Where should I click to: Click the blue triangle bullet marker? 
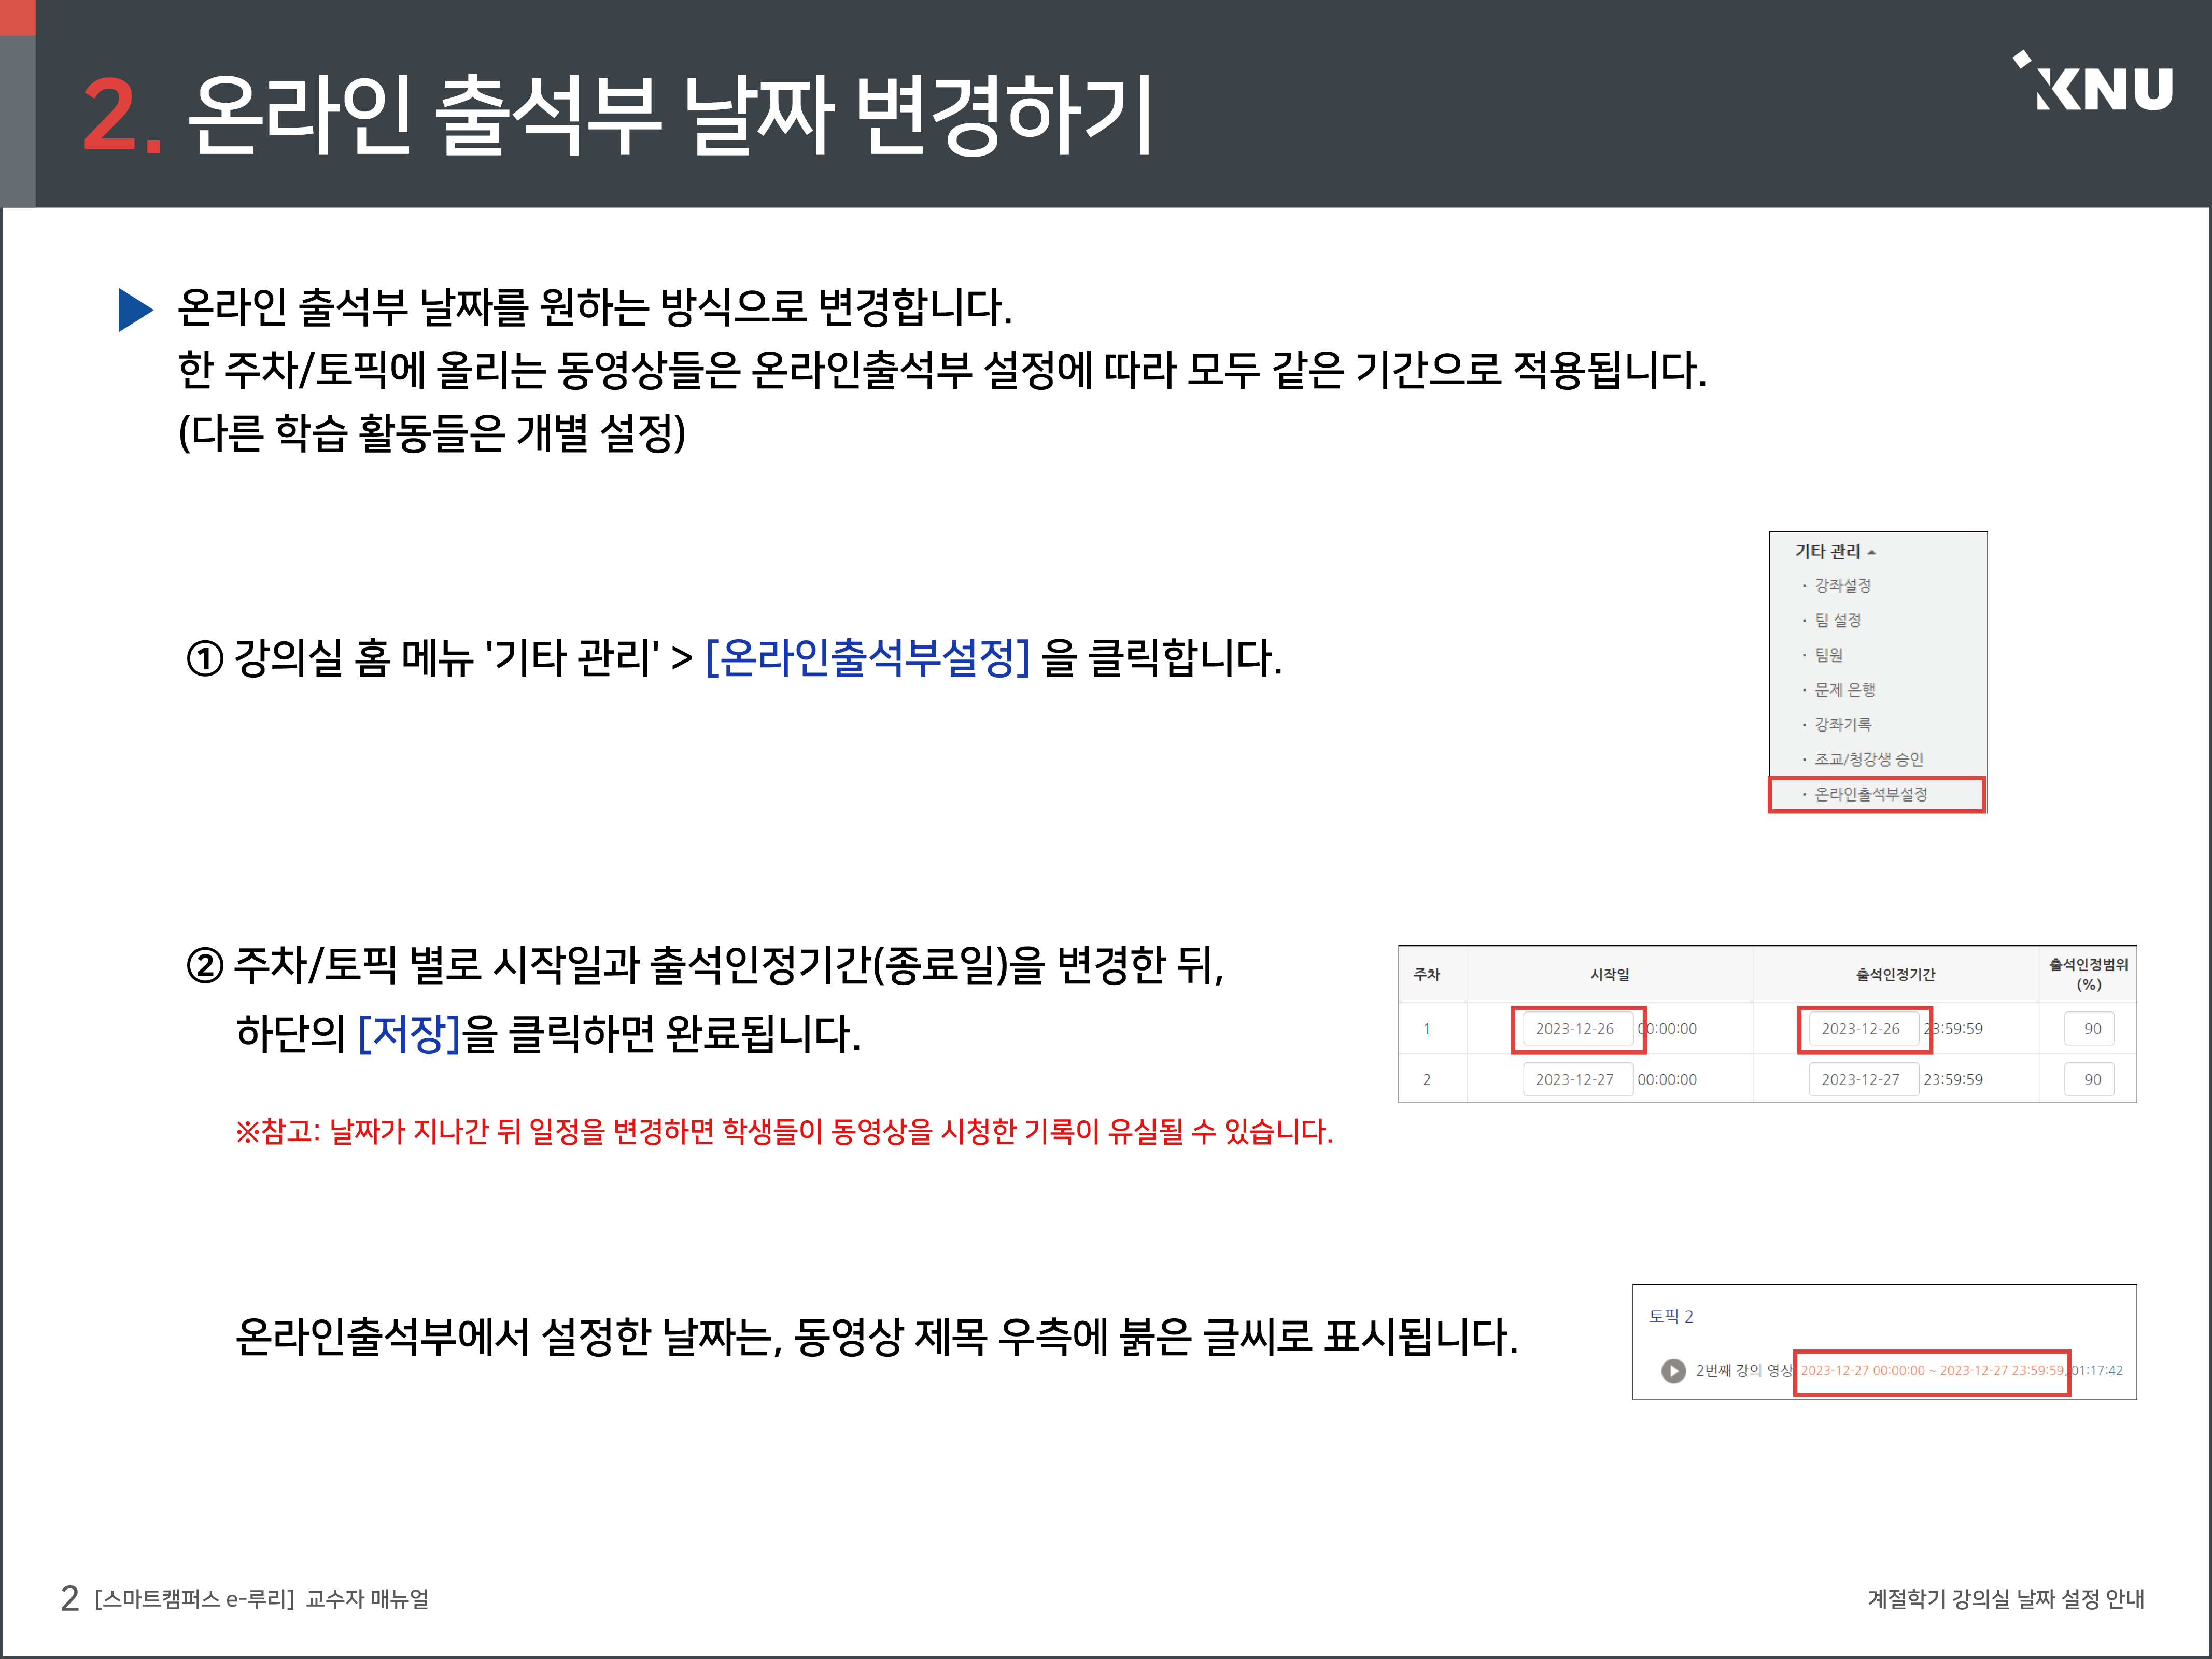click(x=135, y=309)
